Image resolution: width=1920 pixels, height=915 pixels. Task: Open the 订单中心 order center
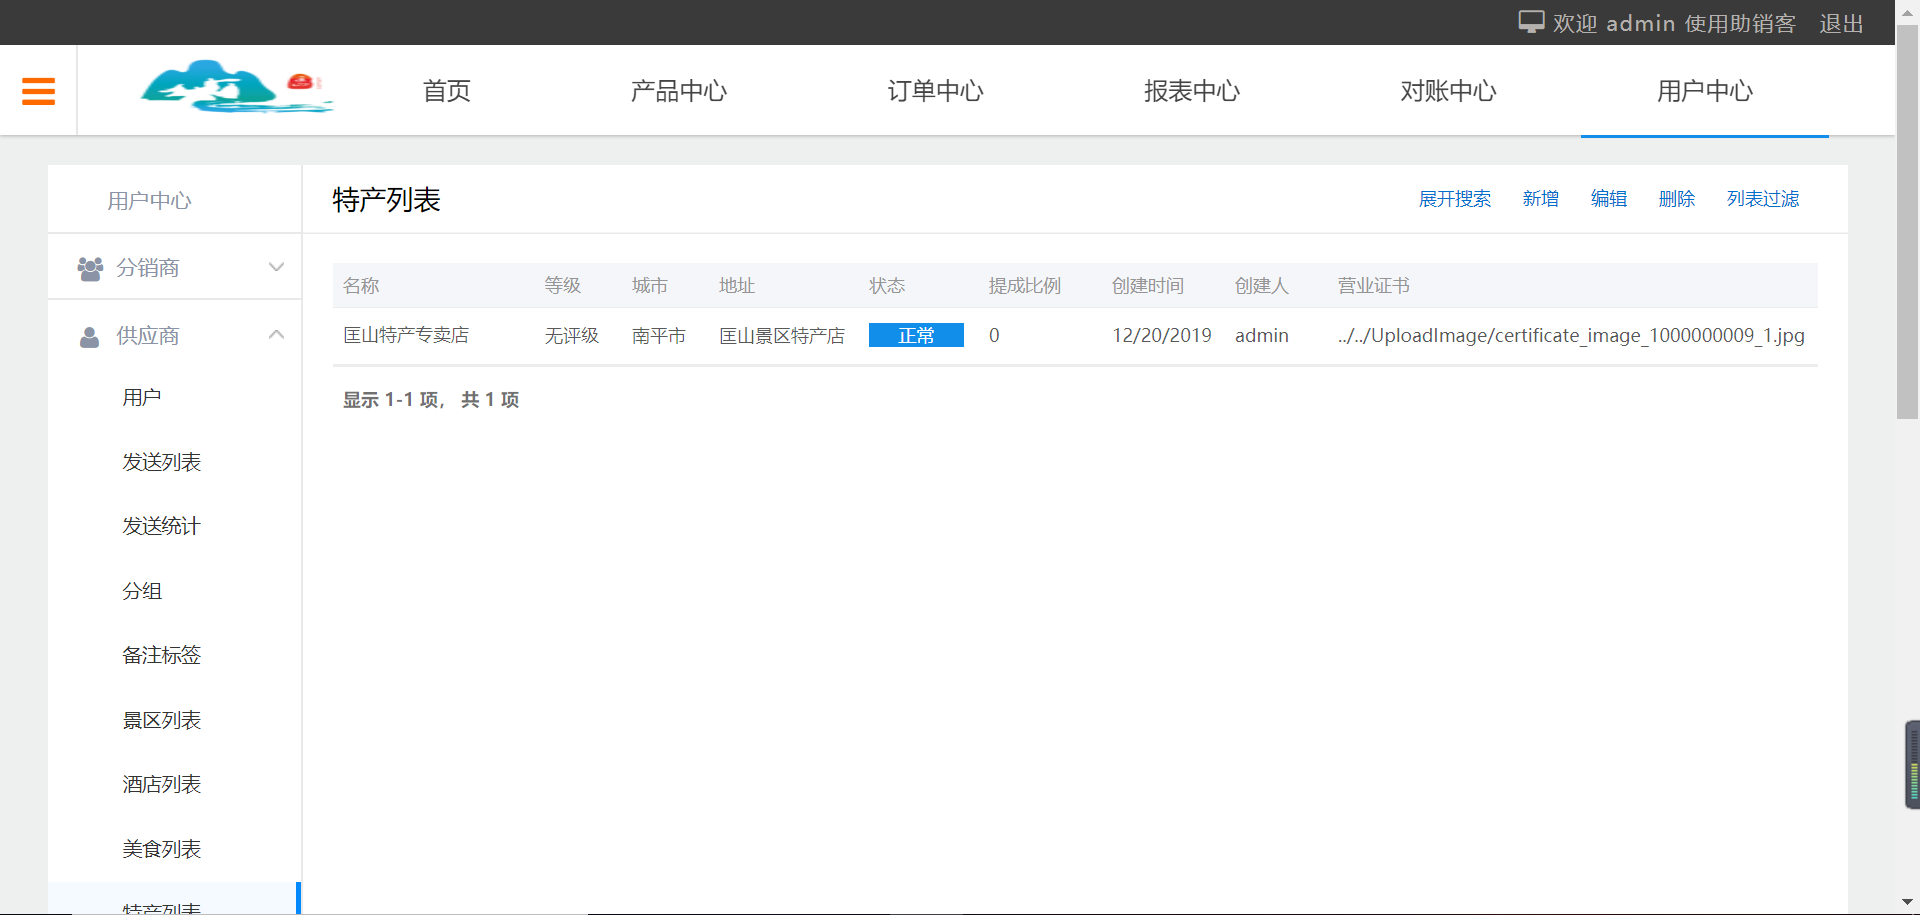tap(935, 91)
